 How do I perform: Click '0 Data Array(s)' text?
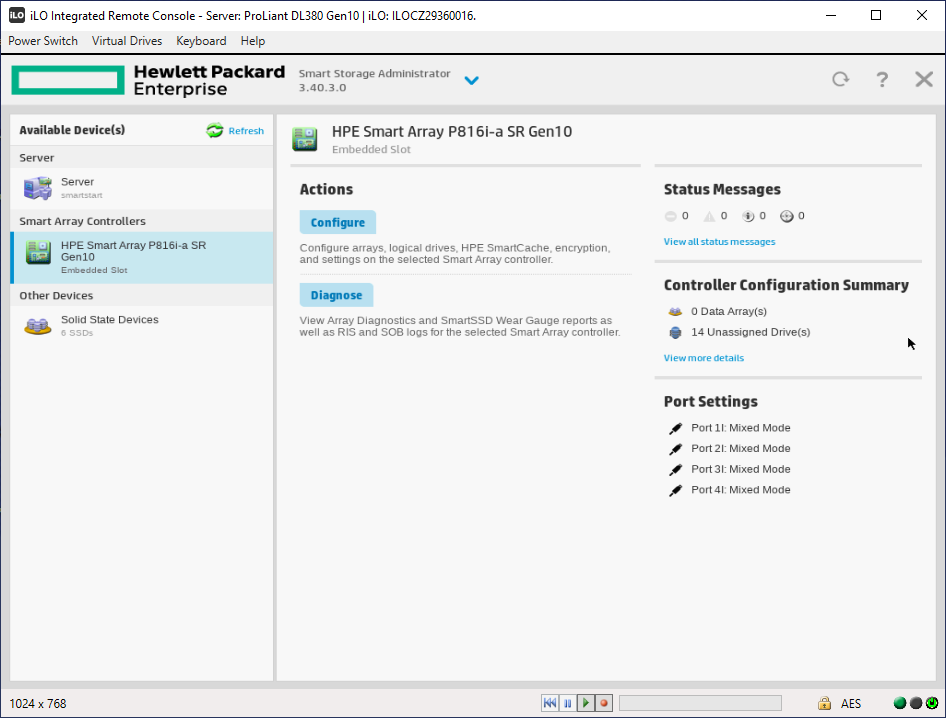click(729, 312)
